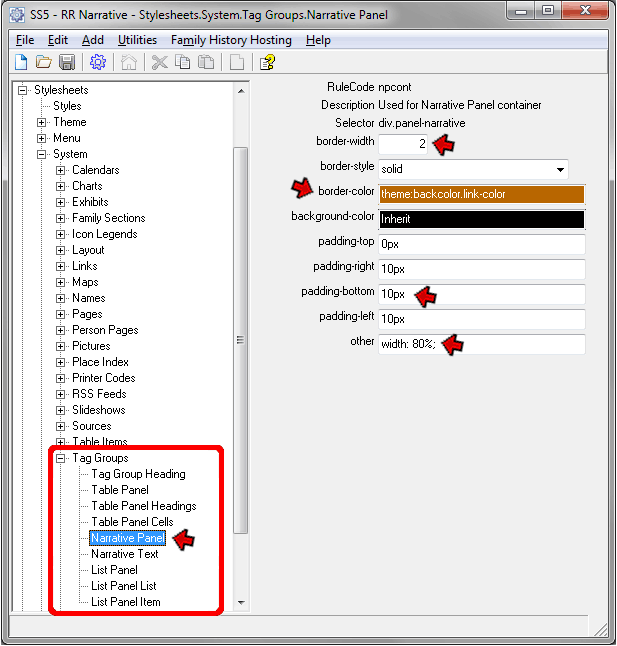Image resolution: width=617 pixels, height=646 pixels.
Task: Click the Copy toolbar icon
Action: coord(182,62)
